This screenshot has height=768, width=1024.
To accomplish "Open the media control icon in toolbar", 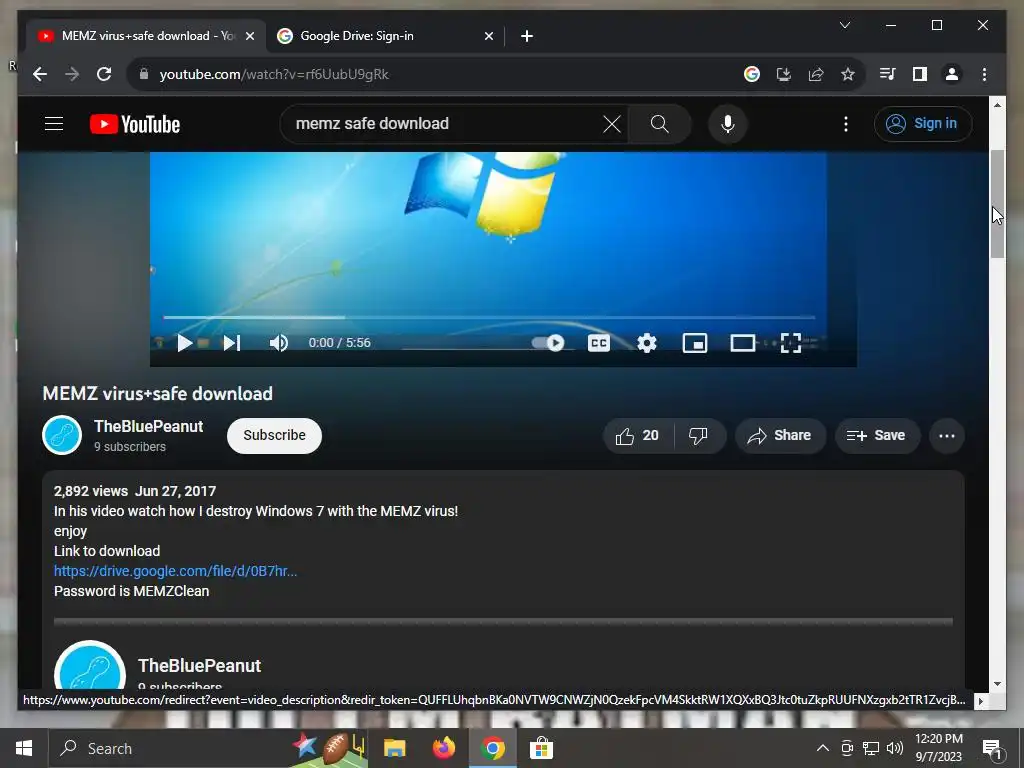I will [x=888, y=74].
